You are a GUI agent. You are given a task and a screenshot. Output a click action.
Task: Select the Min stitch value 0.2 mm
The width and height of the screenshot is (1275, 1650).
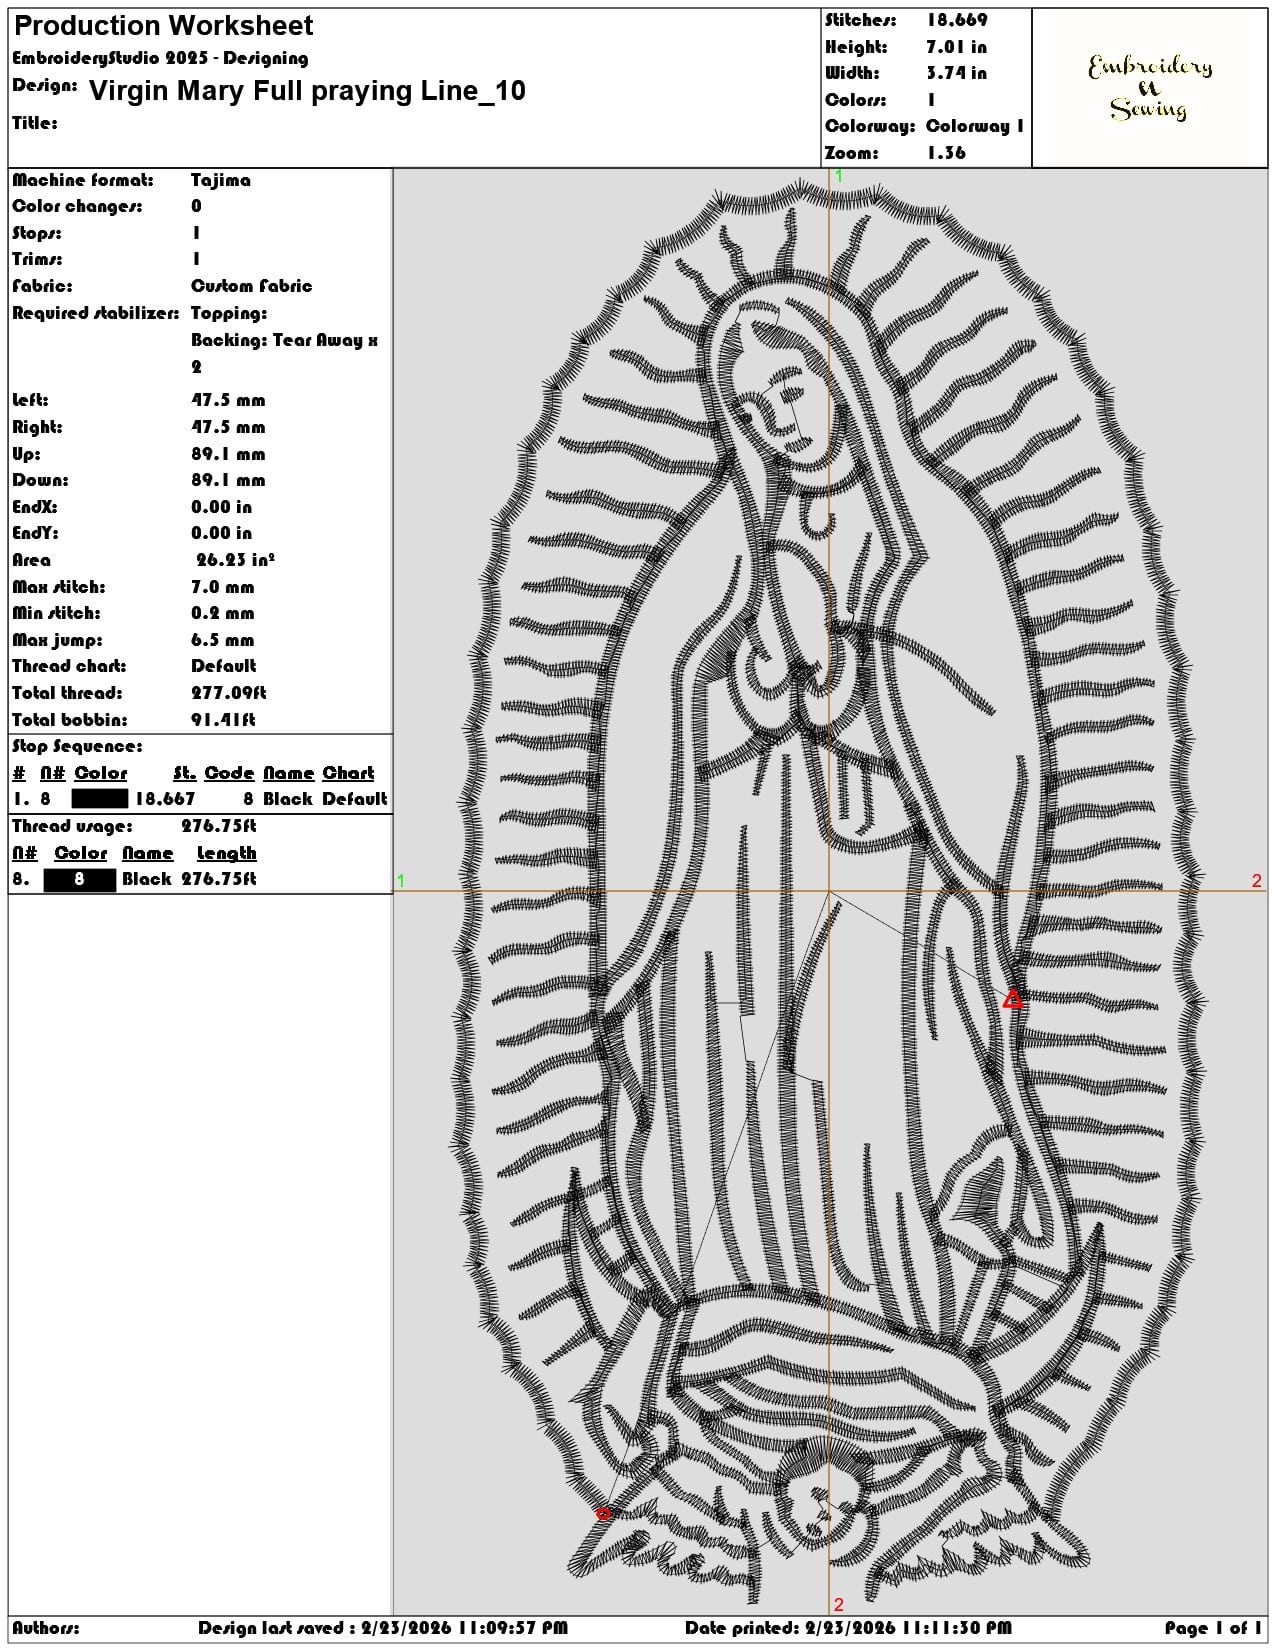pyautogui.click(x=223, y=613)
